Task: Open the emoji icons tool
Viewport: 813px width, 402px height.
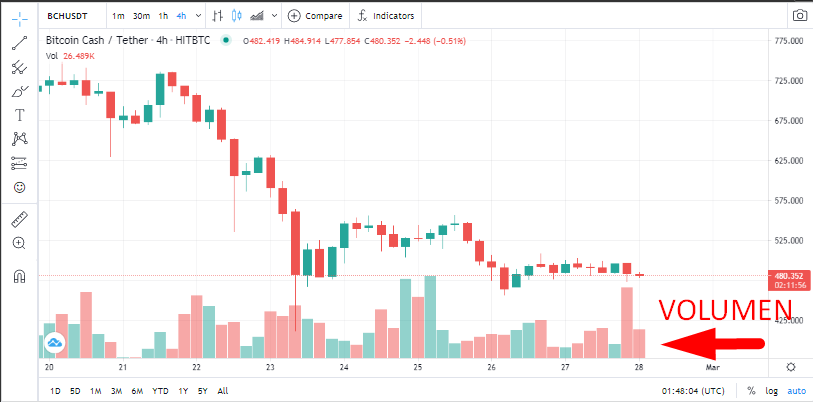Action: coord(20,187)
